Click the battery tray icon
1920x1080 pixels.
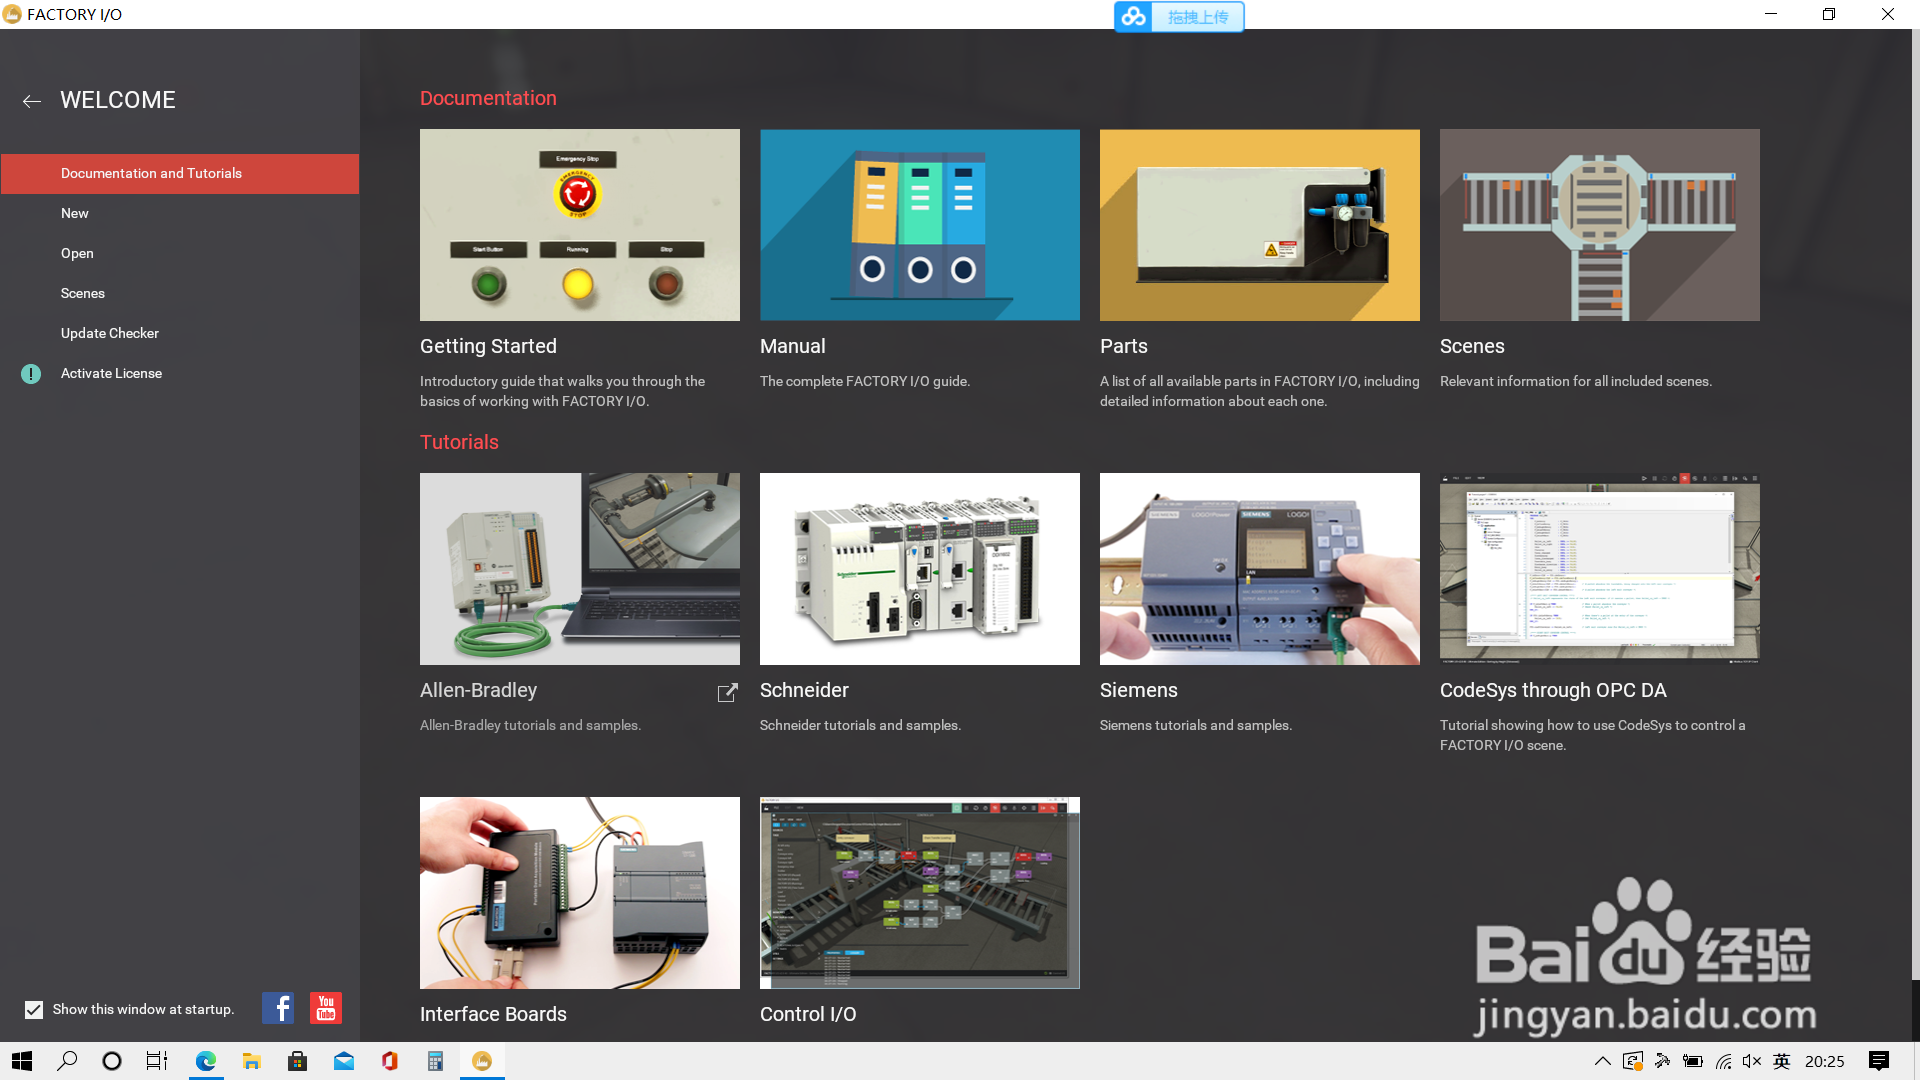click(x=1692, y=1061)
